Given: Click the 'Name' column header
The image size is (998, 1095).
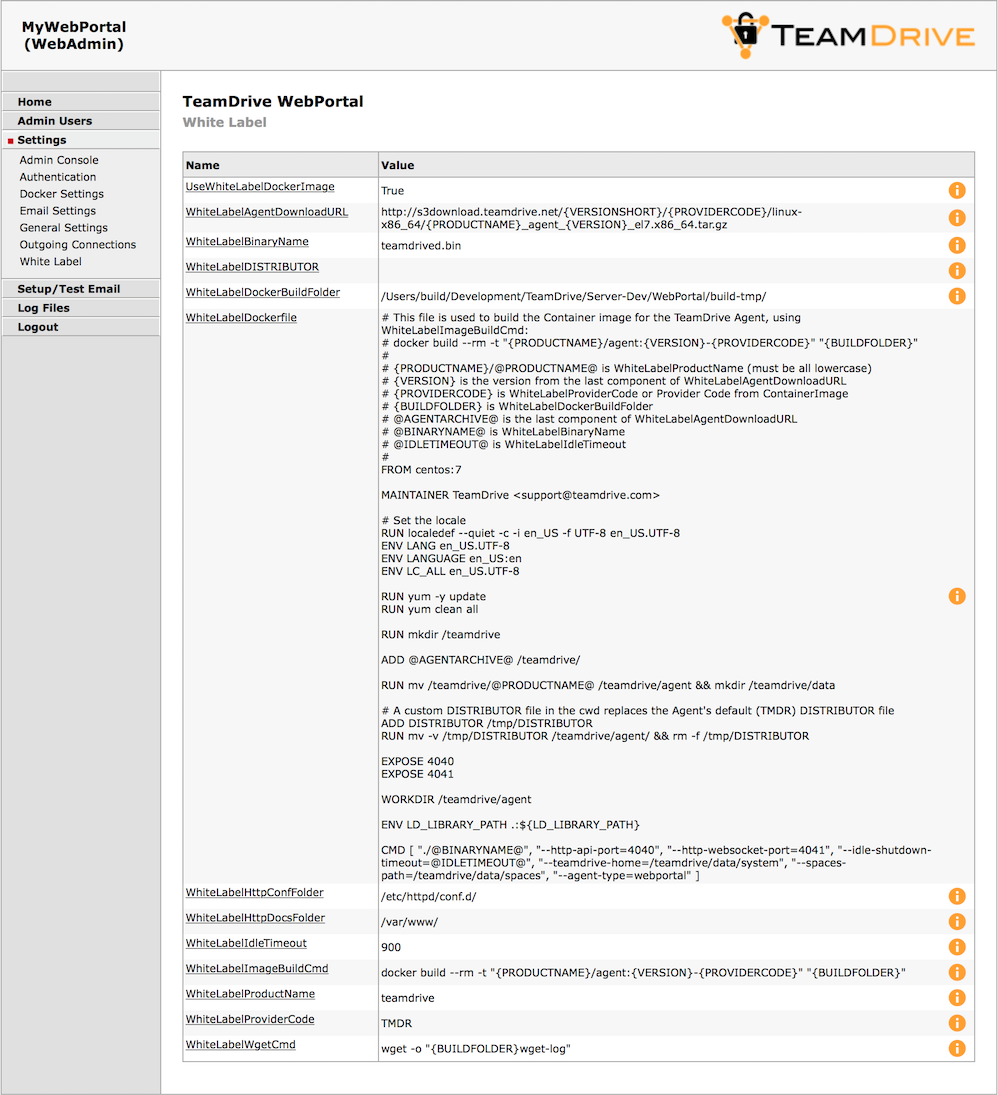Looking at the screenshot, I should 203,166.
